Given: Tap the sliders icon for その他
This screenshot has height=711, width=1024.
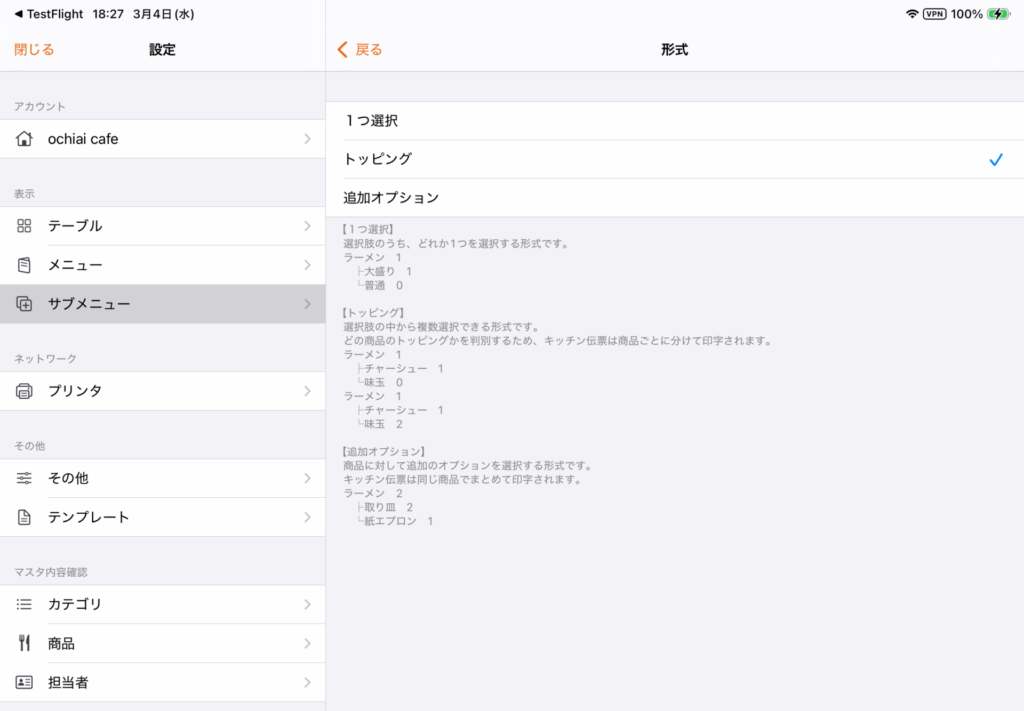Looking at the screenshot, I should coord(25,478).
